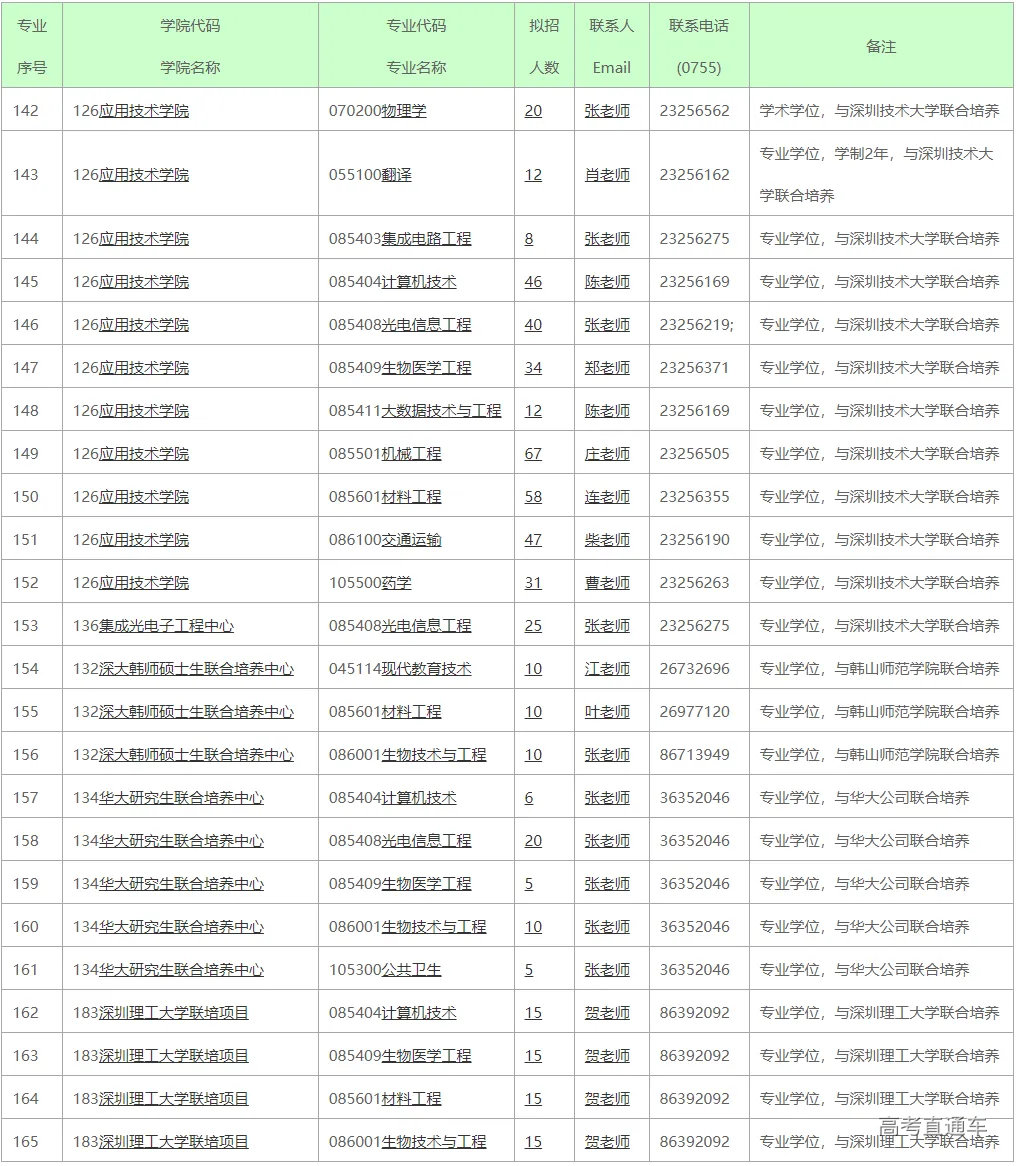The height and width of the screenshot is (1166, 1016).
Task: Click the 105500药学 major link
Action: [x=396, y=583]
